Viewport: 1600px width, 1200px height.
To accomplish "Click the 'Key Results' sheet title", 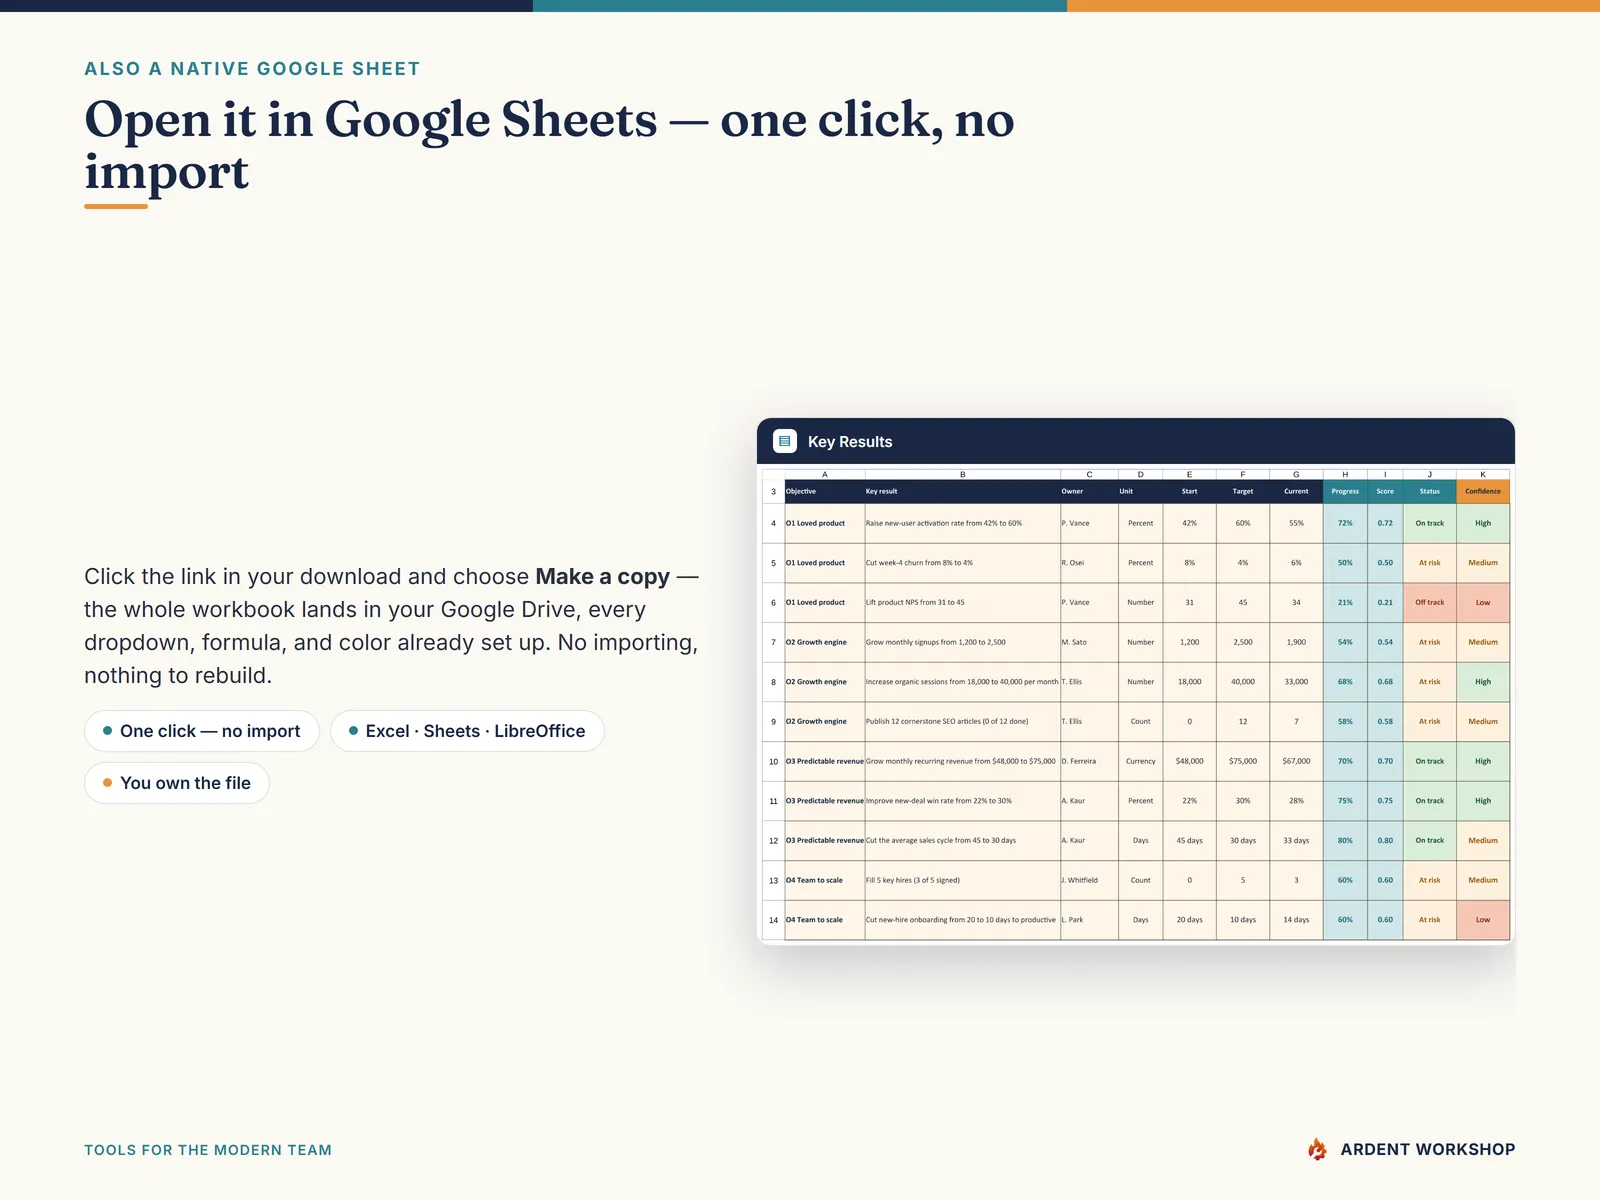I will (x=850, y=442).
